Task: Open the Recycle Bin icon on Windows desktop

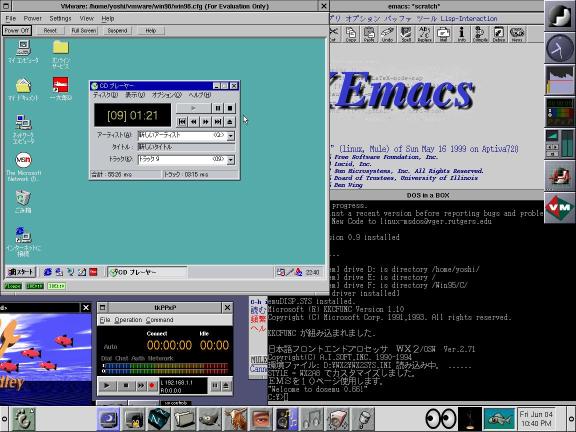Action: (x=23, y=201)
